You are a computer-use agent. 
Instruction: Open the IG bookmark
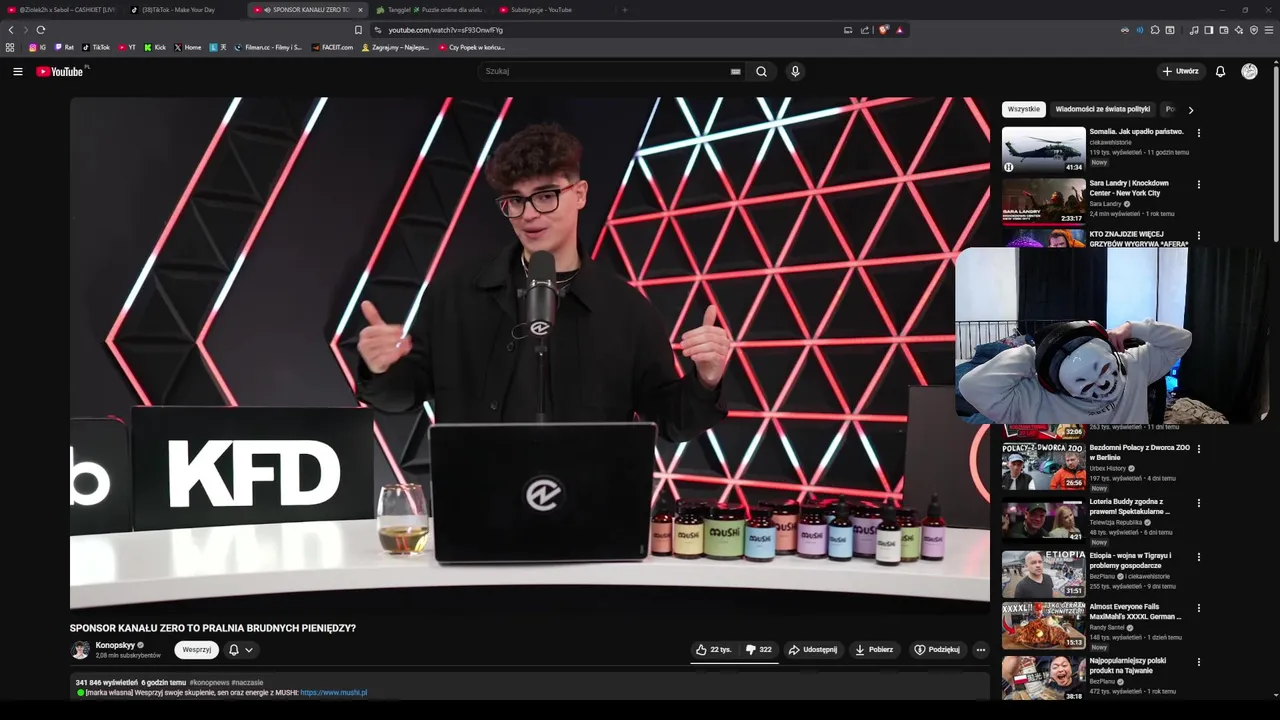pos(37,47)
